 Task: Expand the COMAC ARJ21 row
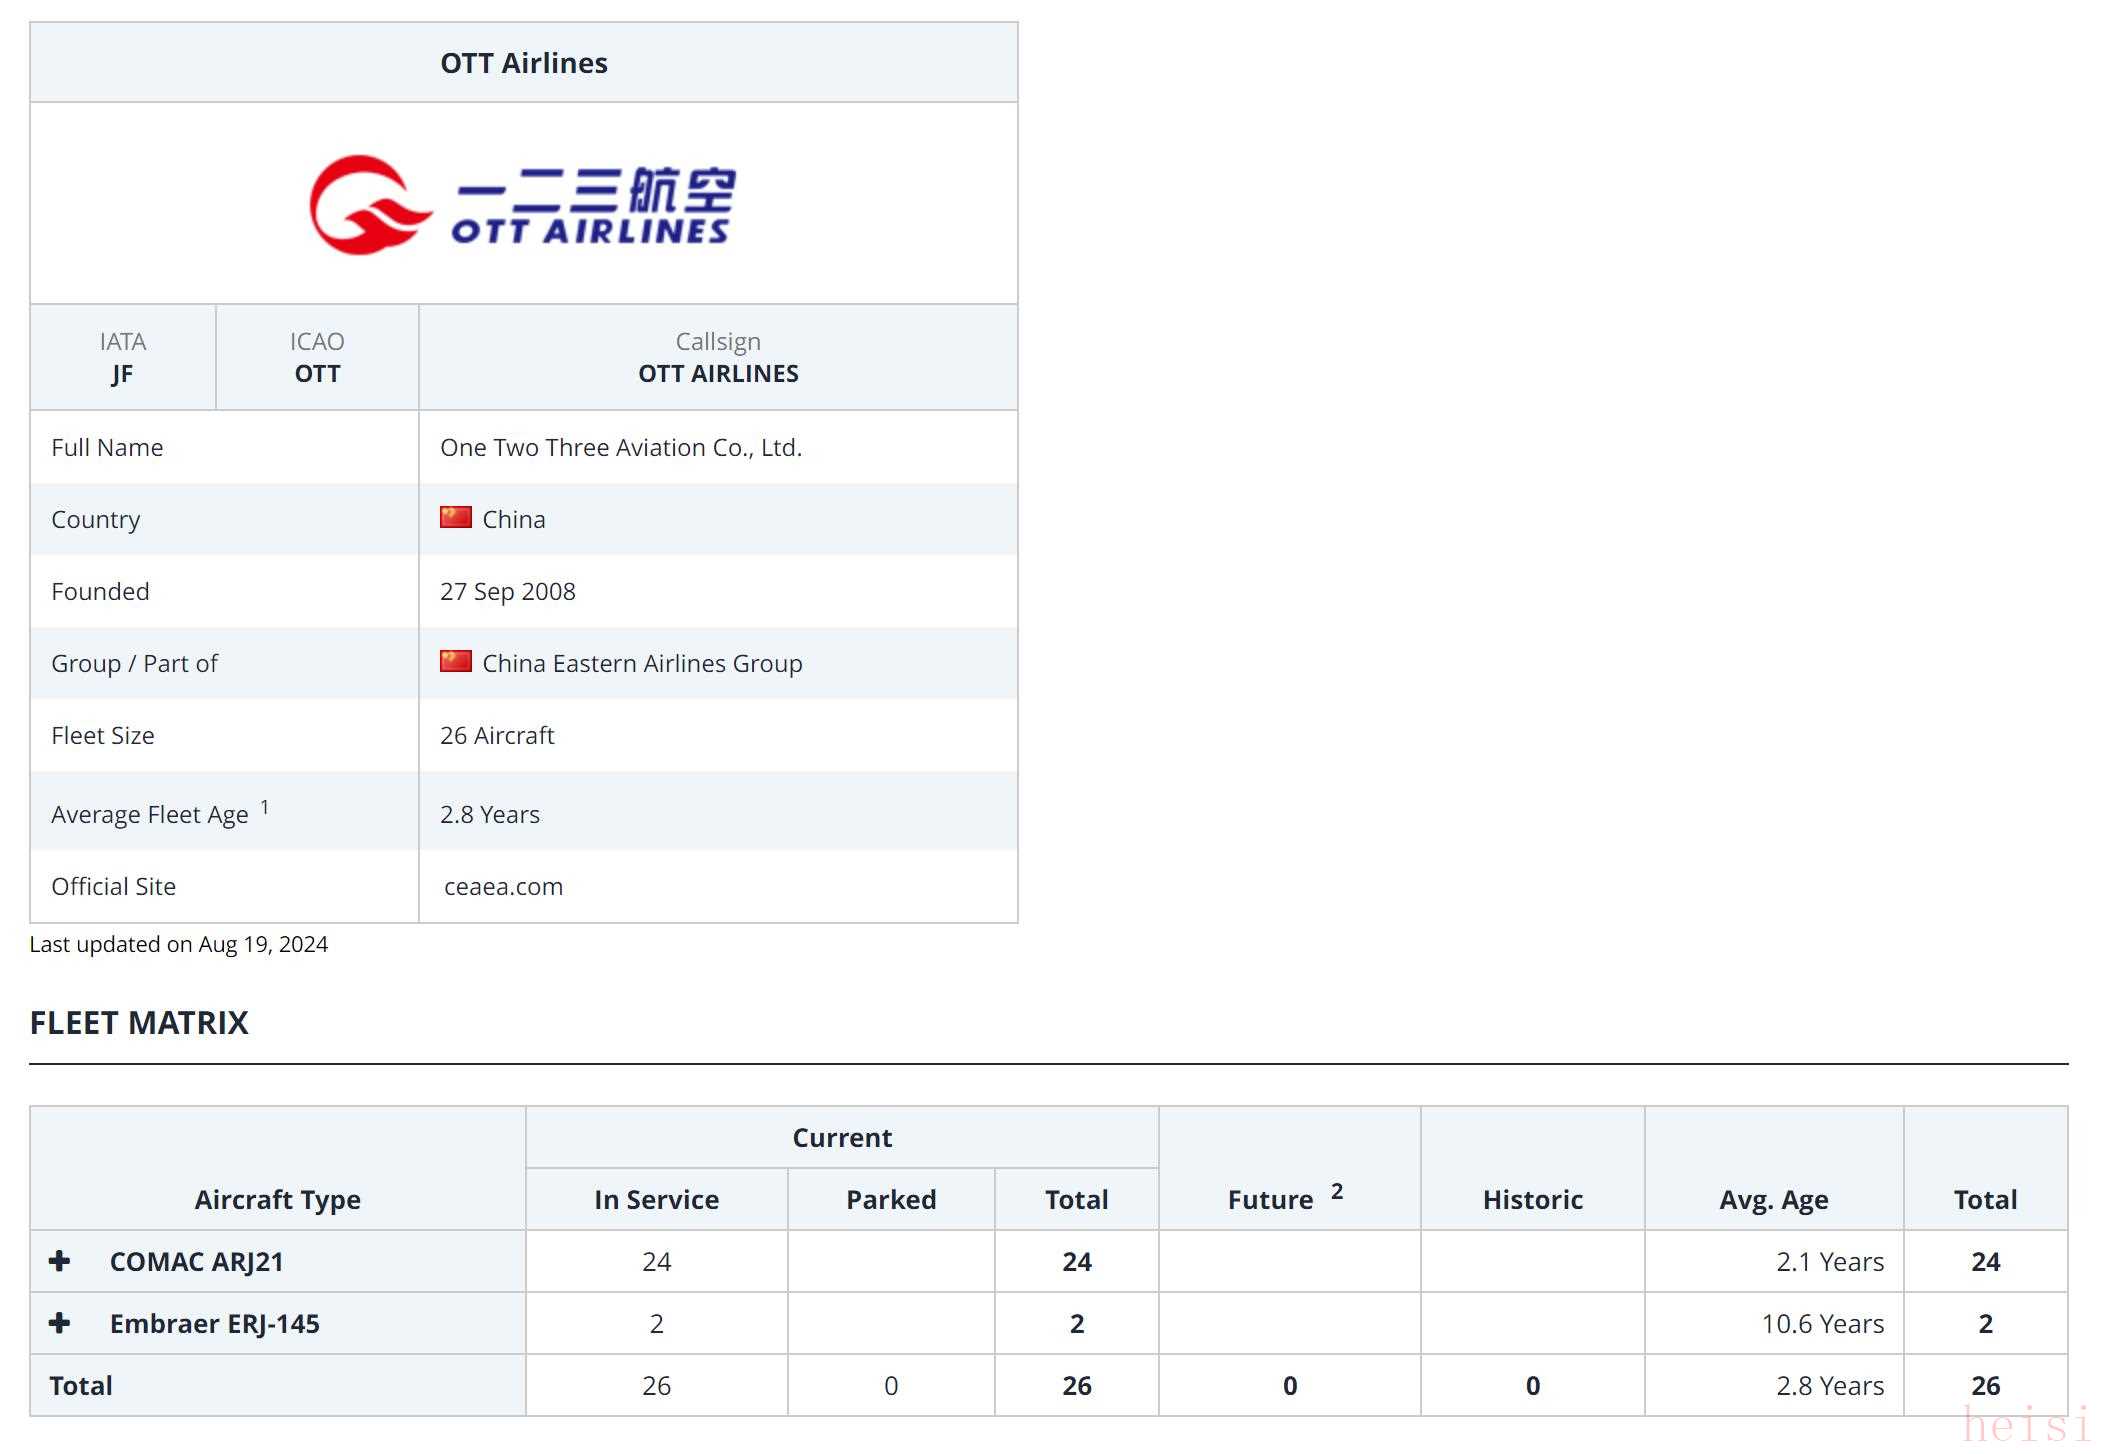[60, 1261]
